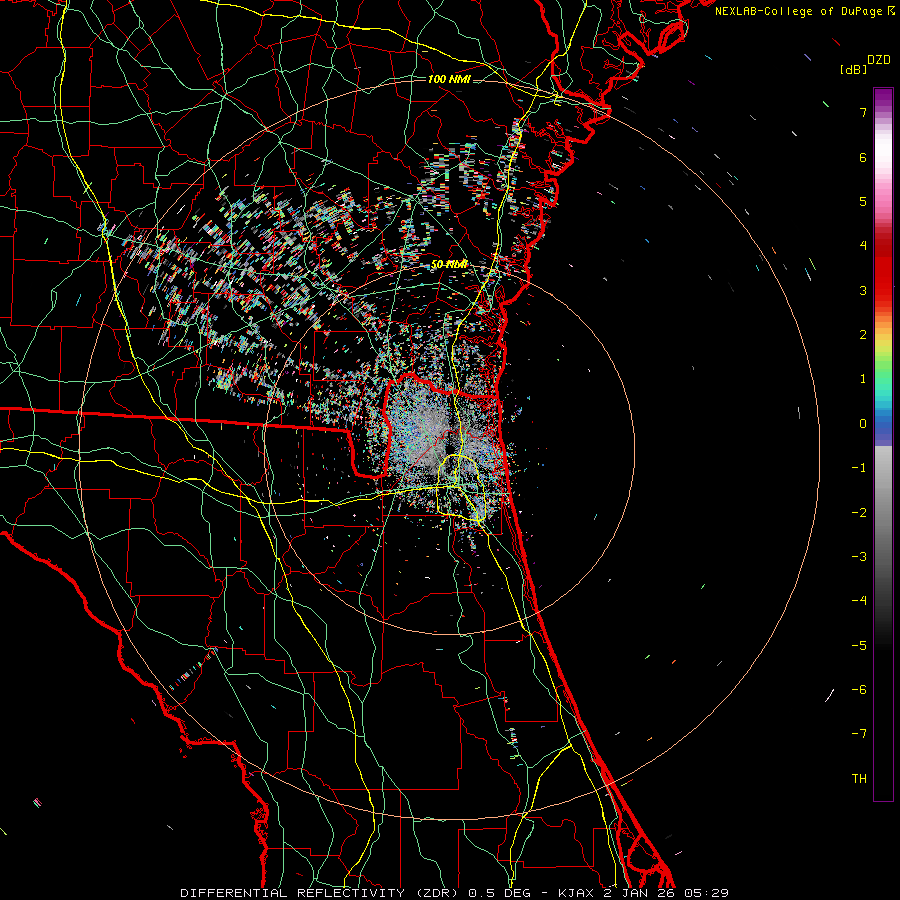This screenshot has width=900, height=900.
Task: Click the '-3' value on color scale
Action: 859,557
